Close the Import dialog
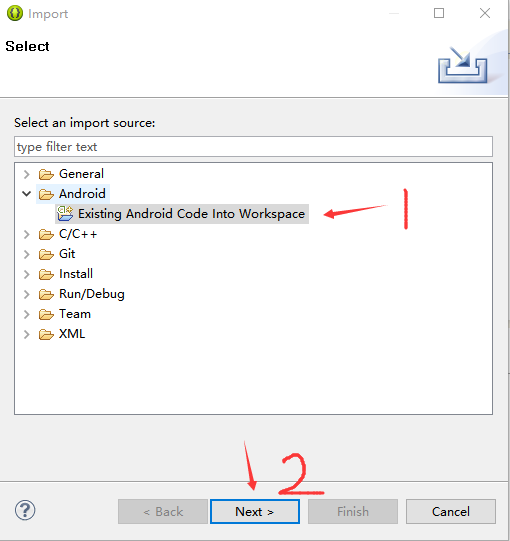This screenshot has width=510, height=541. coord(485,13)
